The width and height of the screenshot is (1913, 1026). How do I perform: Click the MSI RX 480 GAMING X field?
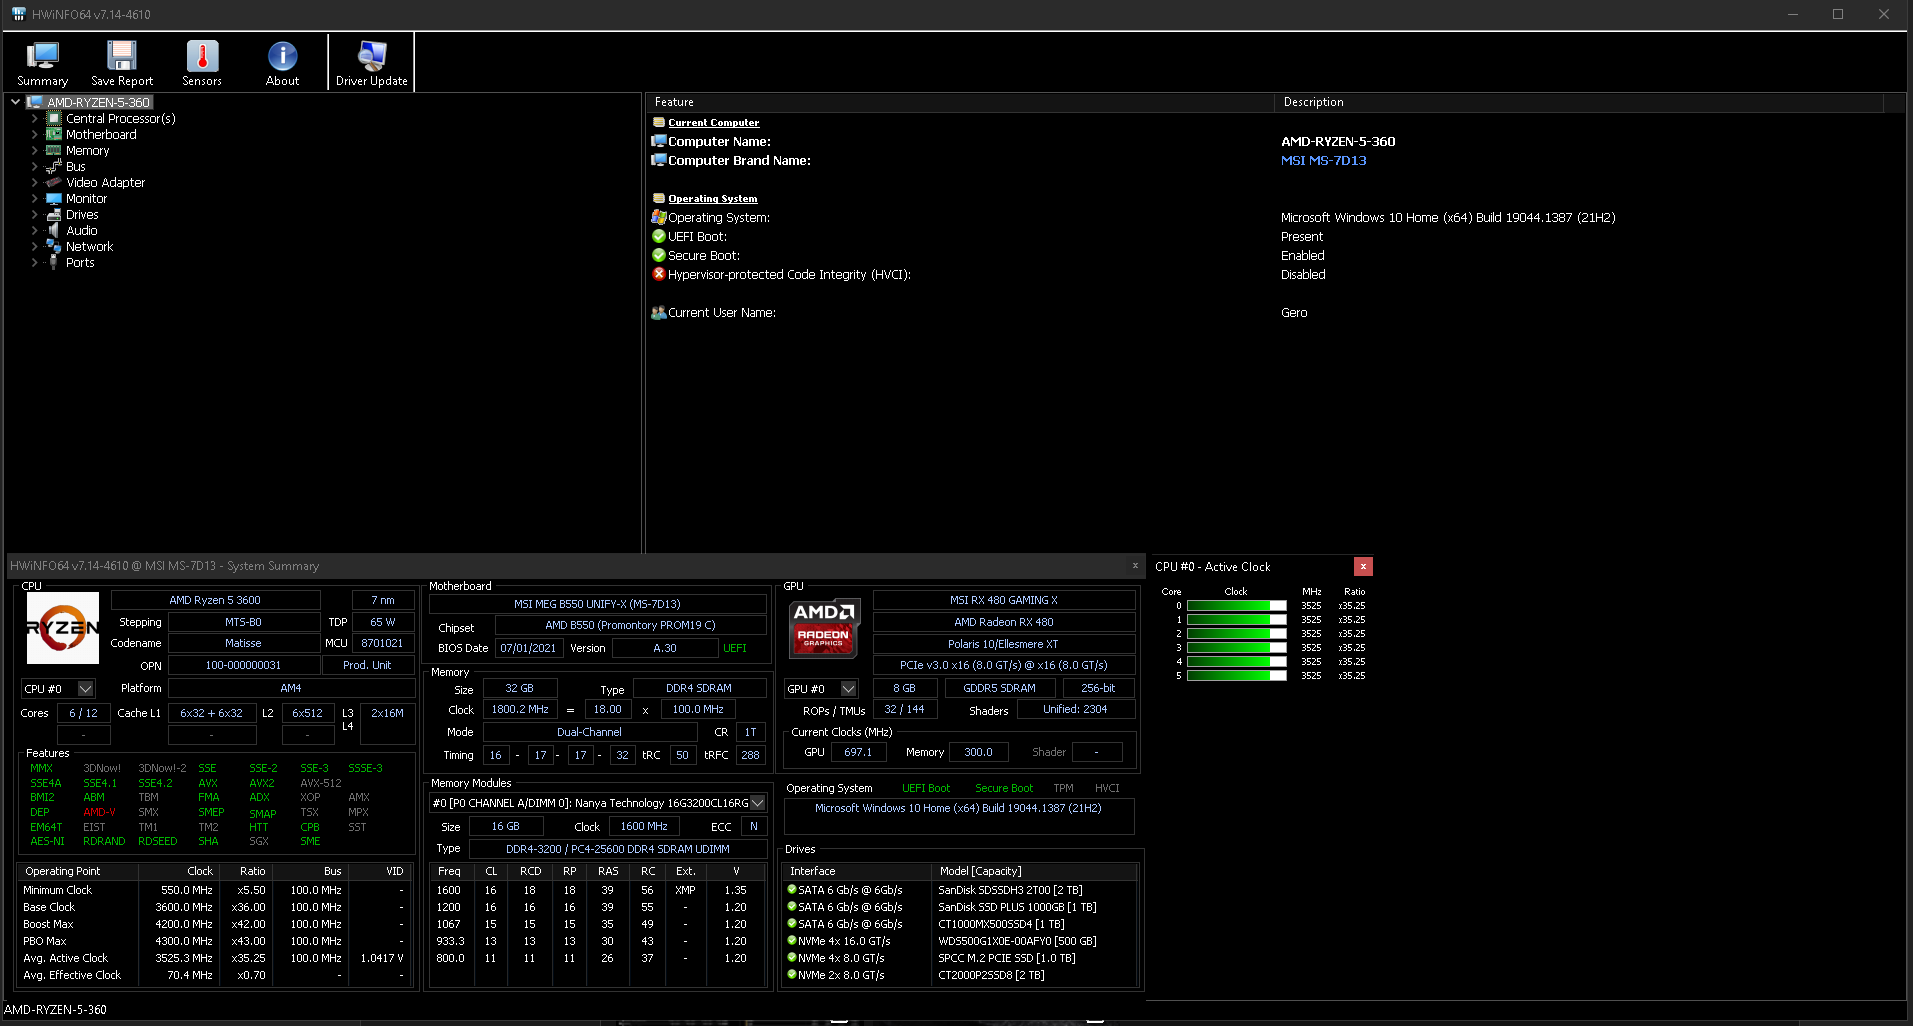1004,600
